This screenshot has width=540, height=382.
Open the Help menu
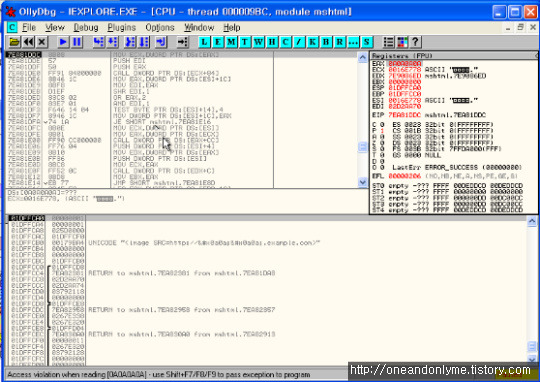[x=232, y=27]
